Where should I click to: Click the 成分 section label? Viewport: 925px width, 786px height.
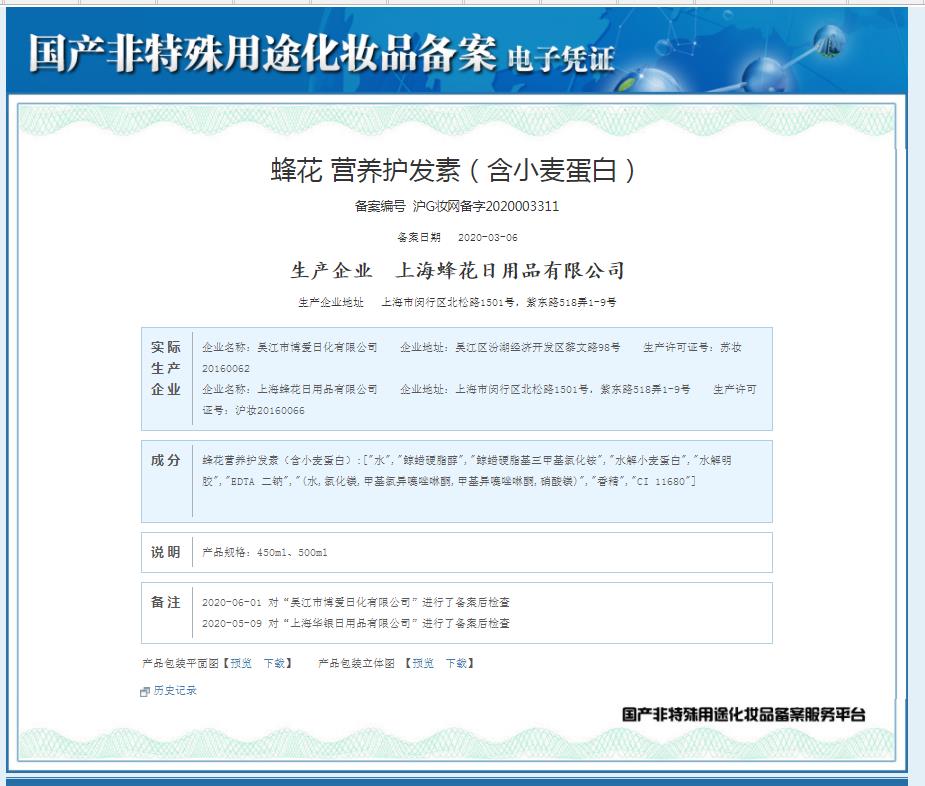166,460
